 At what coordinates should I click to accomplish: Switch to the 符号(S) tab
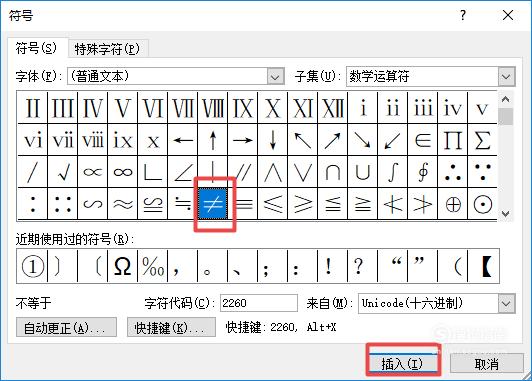[x=36, y=48]
